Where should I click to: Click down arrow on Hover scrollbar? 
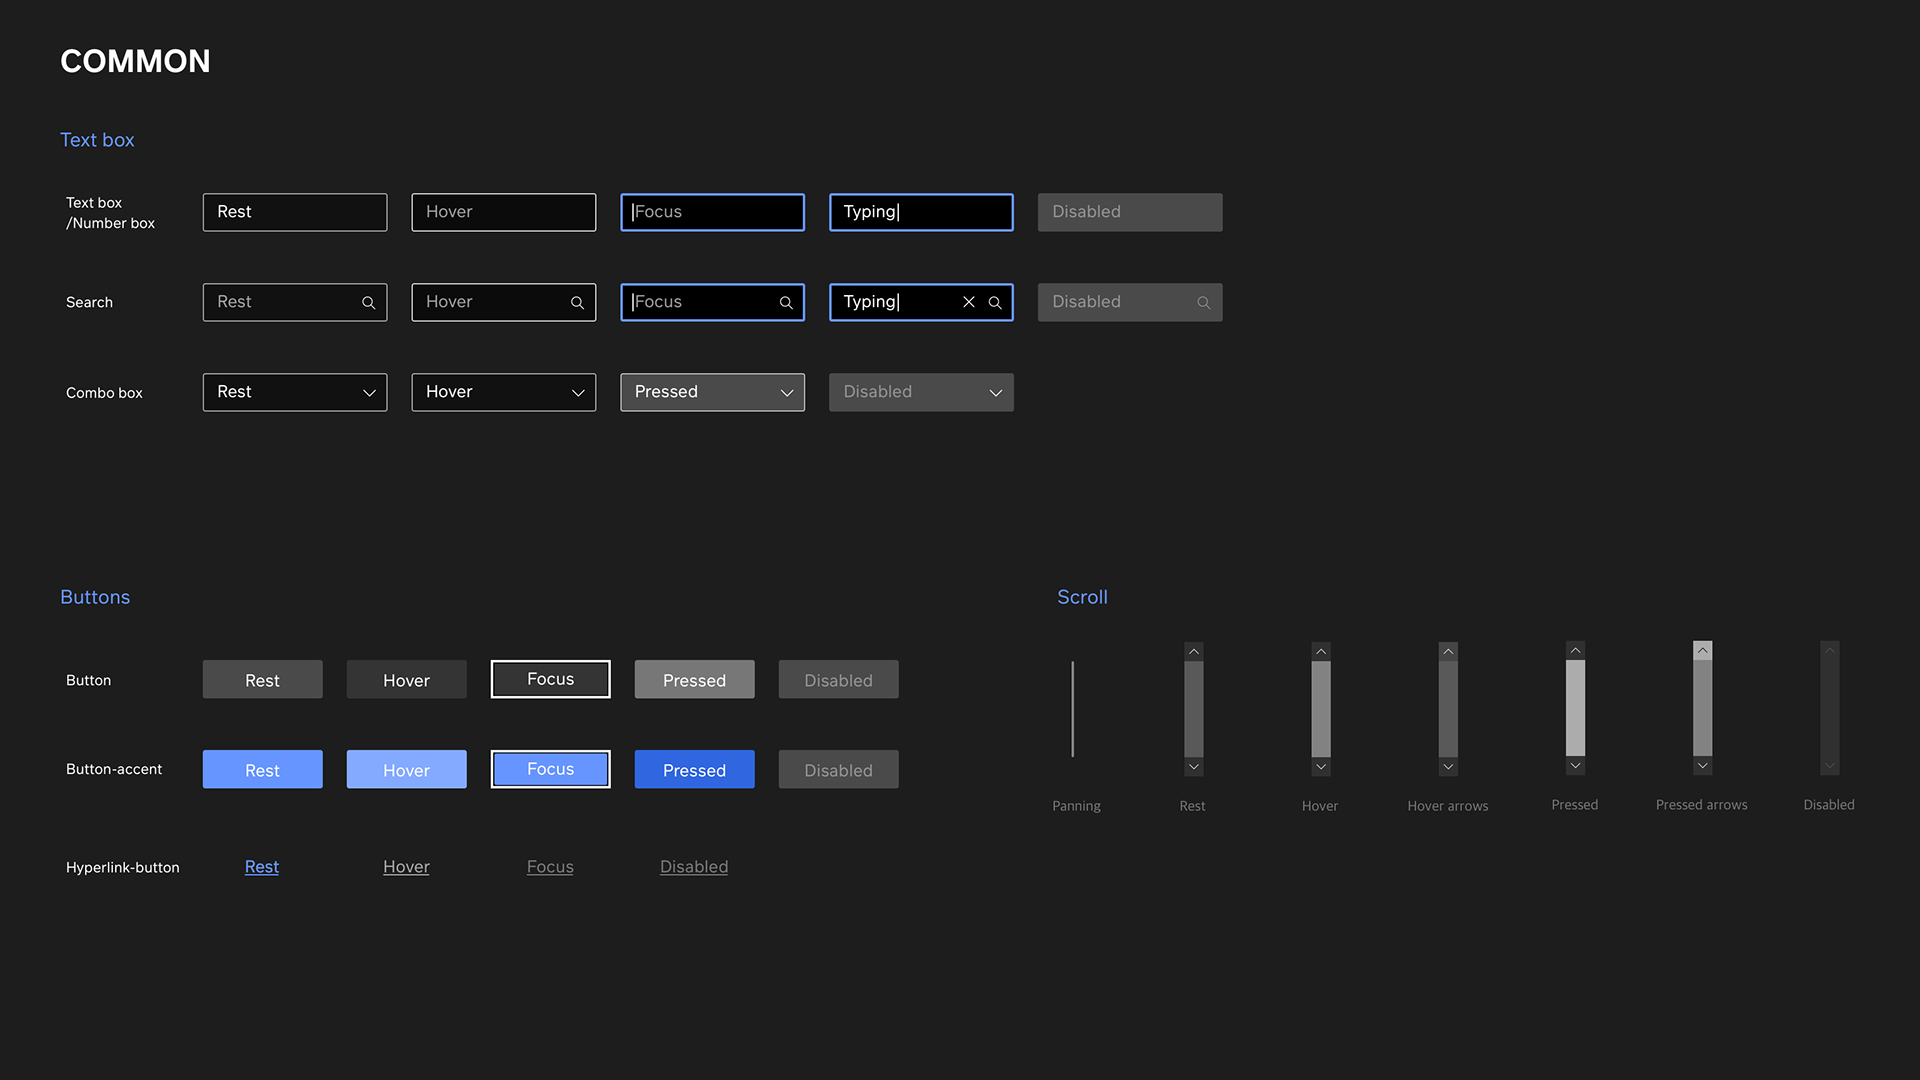[1321, 767]
